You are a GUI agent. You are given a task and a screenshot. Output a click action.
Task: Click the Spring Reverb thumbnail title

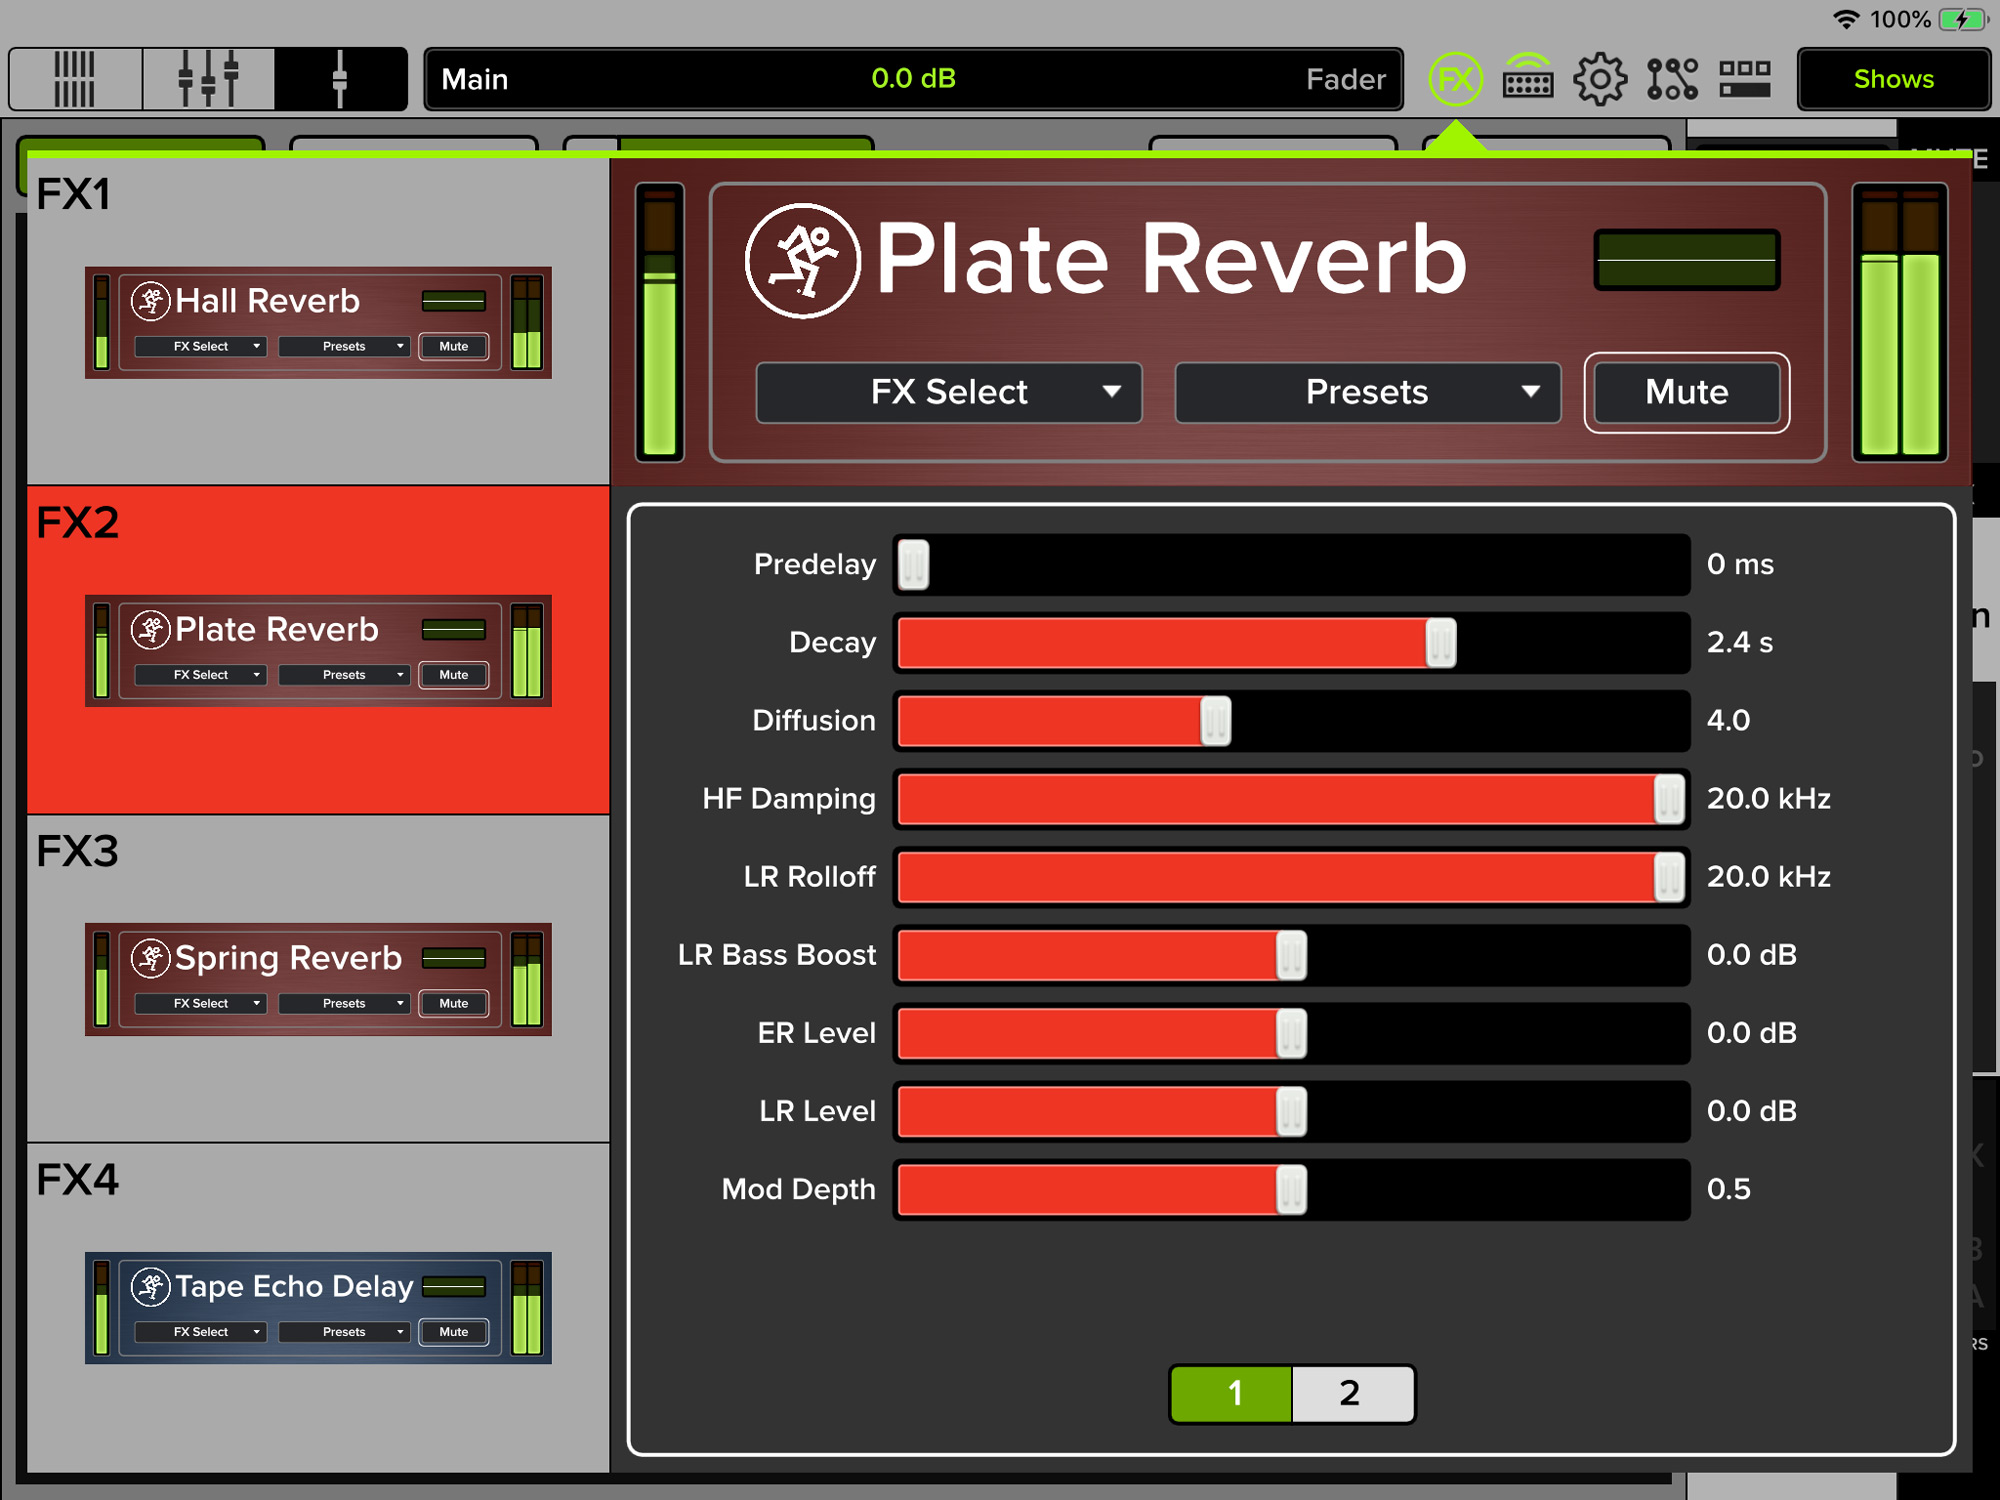(288, 958)
